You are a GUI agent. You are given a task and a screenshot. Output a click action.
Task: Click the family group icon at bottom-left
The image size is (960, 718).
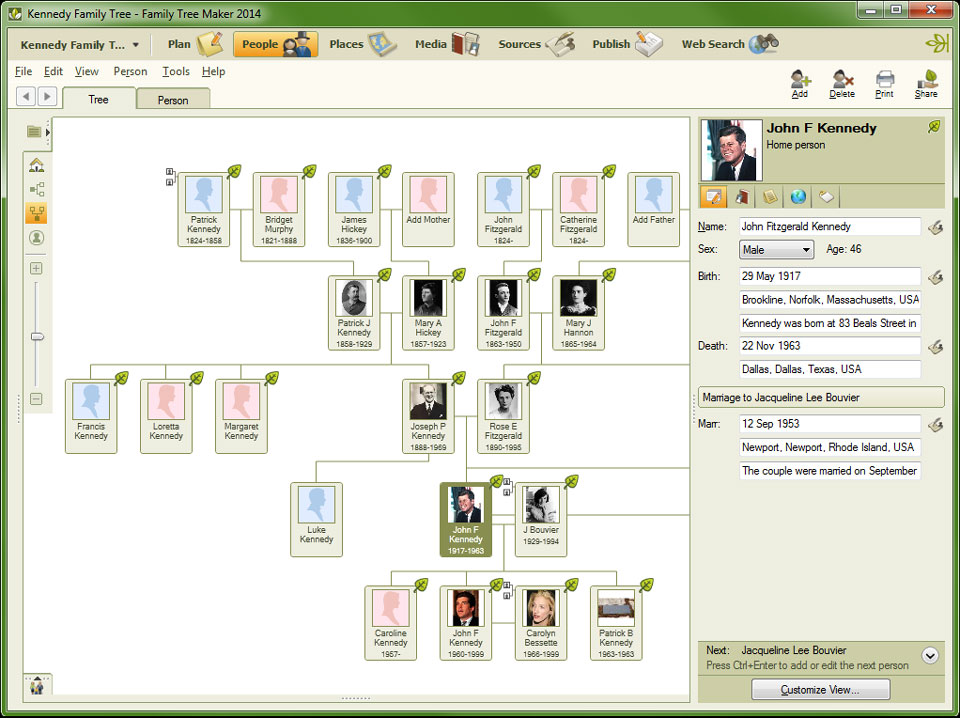[37, 685]
